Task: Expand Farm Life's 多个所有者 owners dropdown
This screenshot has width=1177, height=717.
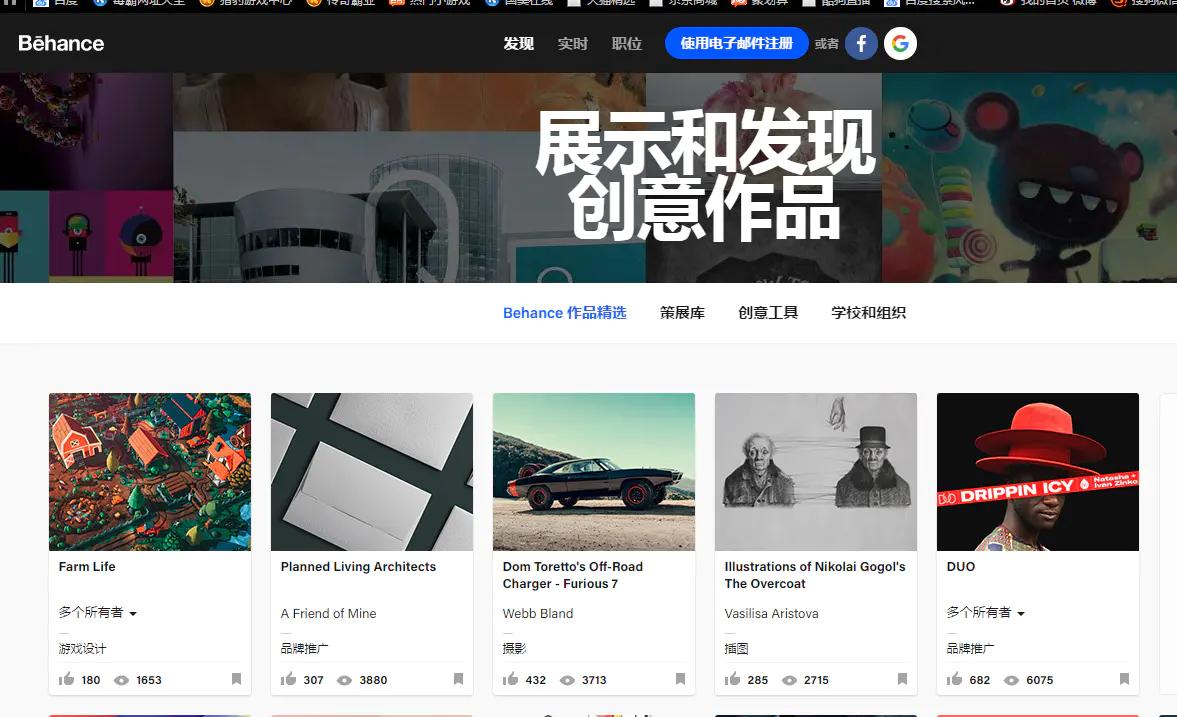Action: (98, 613)
